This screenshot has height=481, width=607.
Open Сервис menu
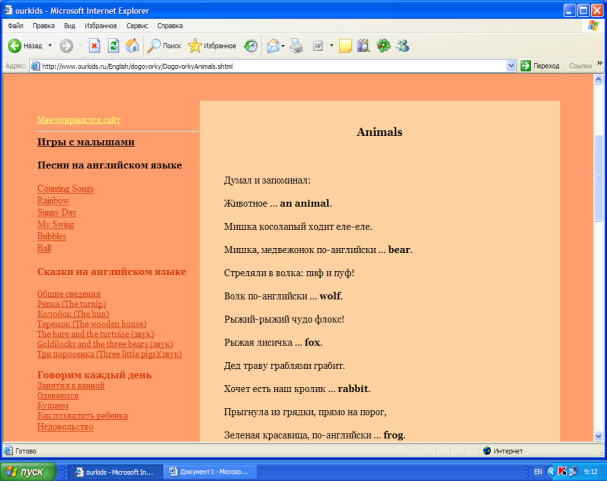(137, 26)
